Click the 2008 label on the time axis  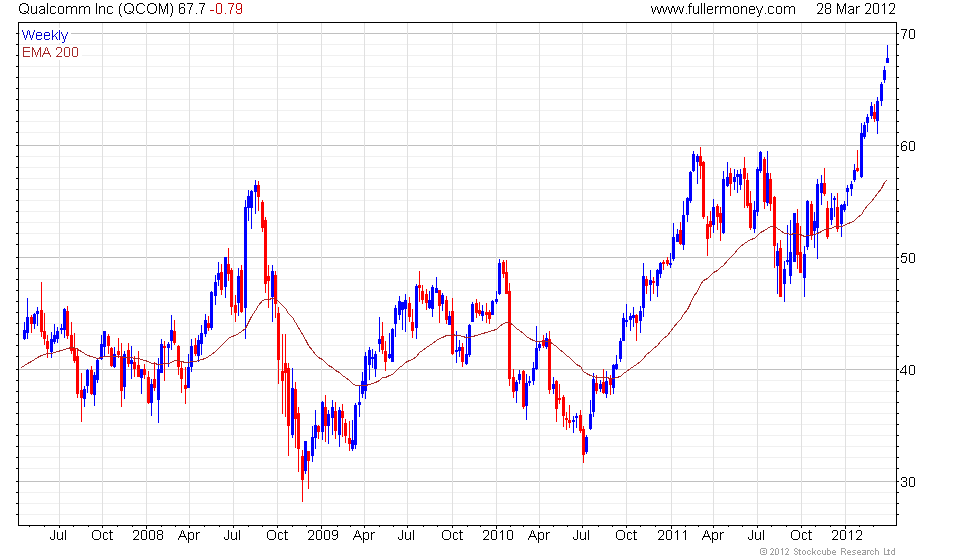(x=148, y=536)
